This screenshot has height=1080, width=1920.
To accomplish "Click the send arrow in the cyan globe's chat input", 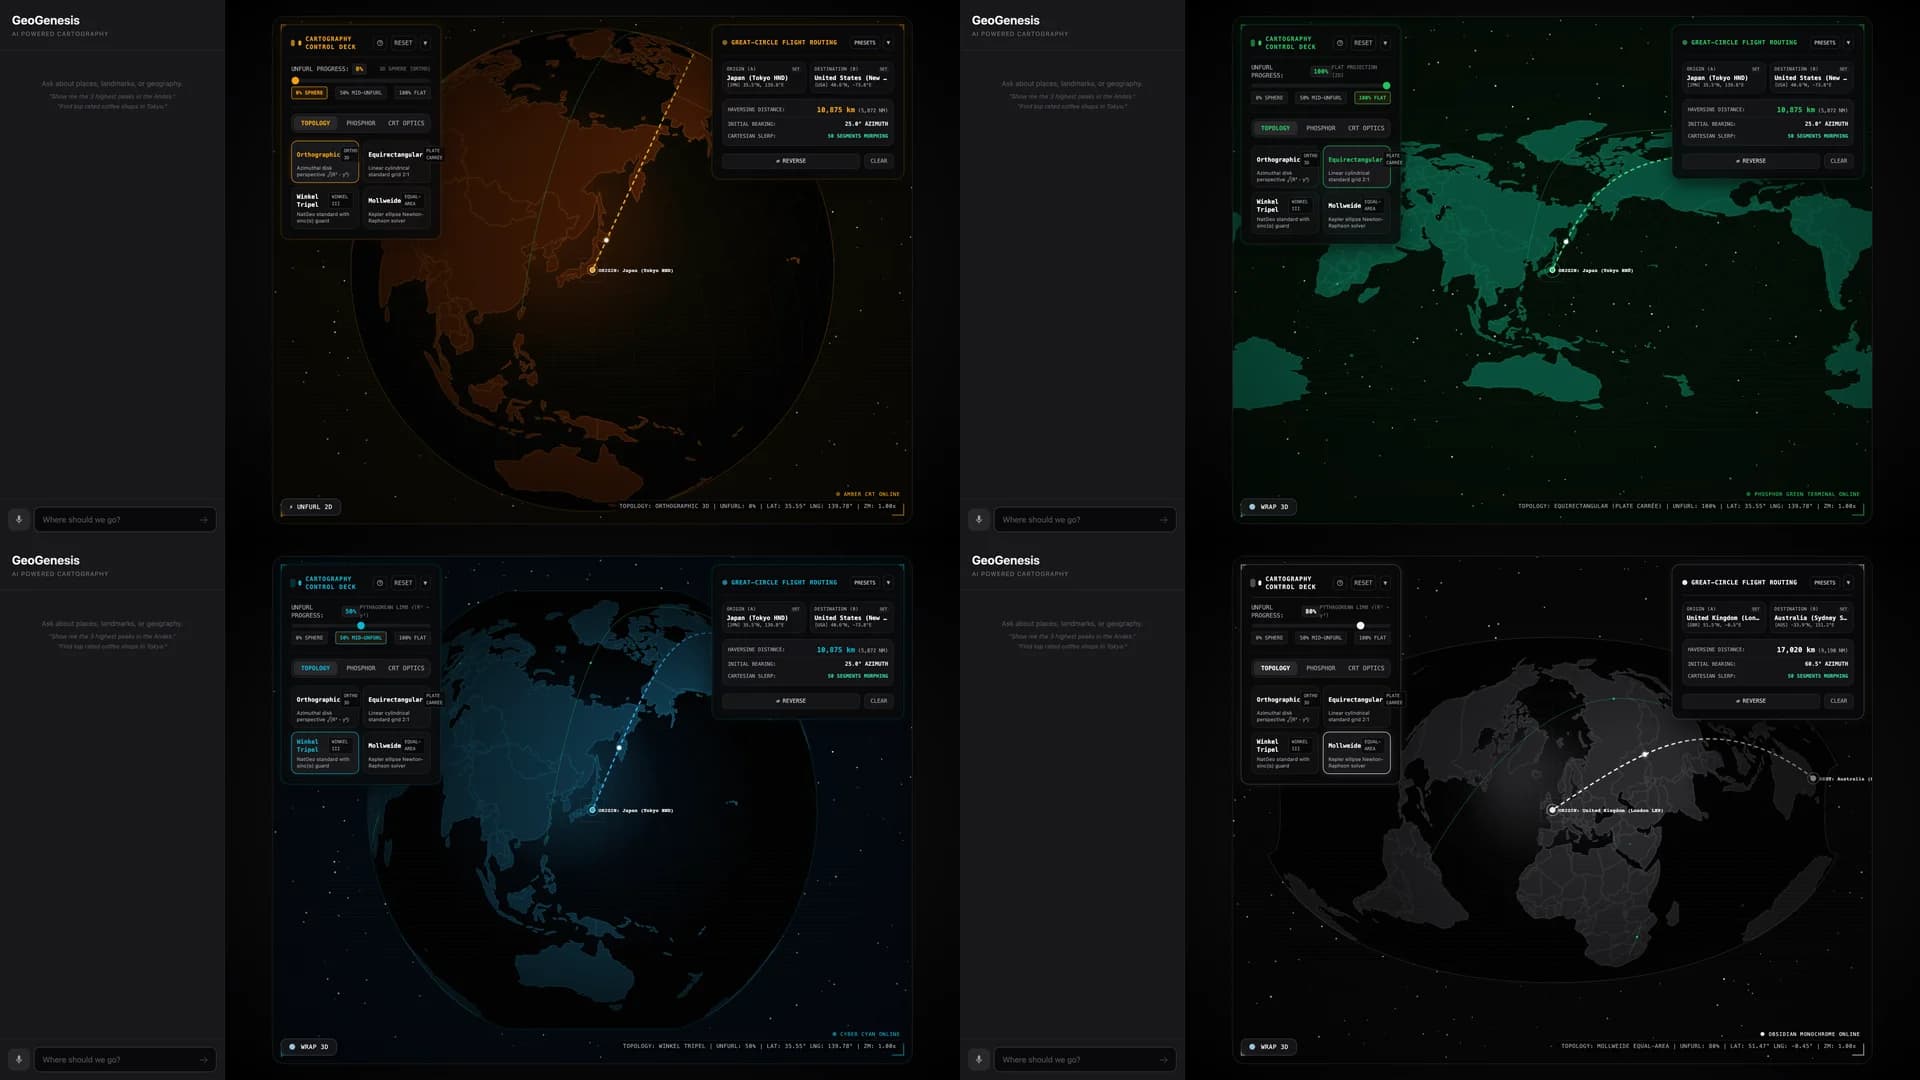I will (204, 1060).
